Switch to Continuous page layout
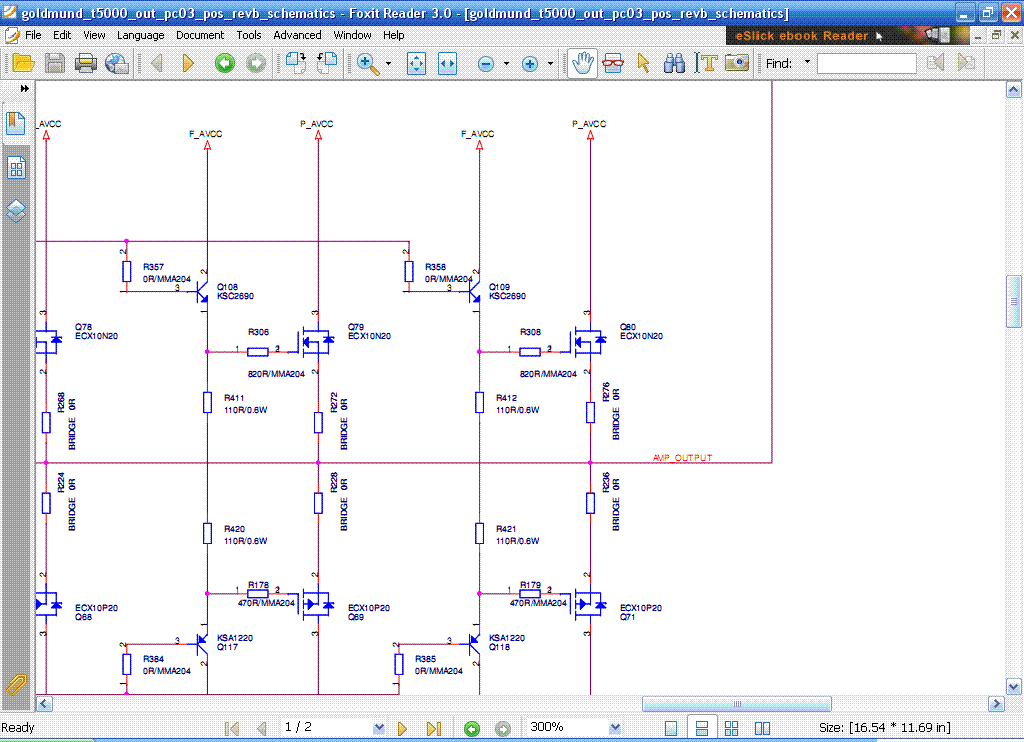The width and height of the screenshot is (1024, 742). (x=702, y=728)
